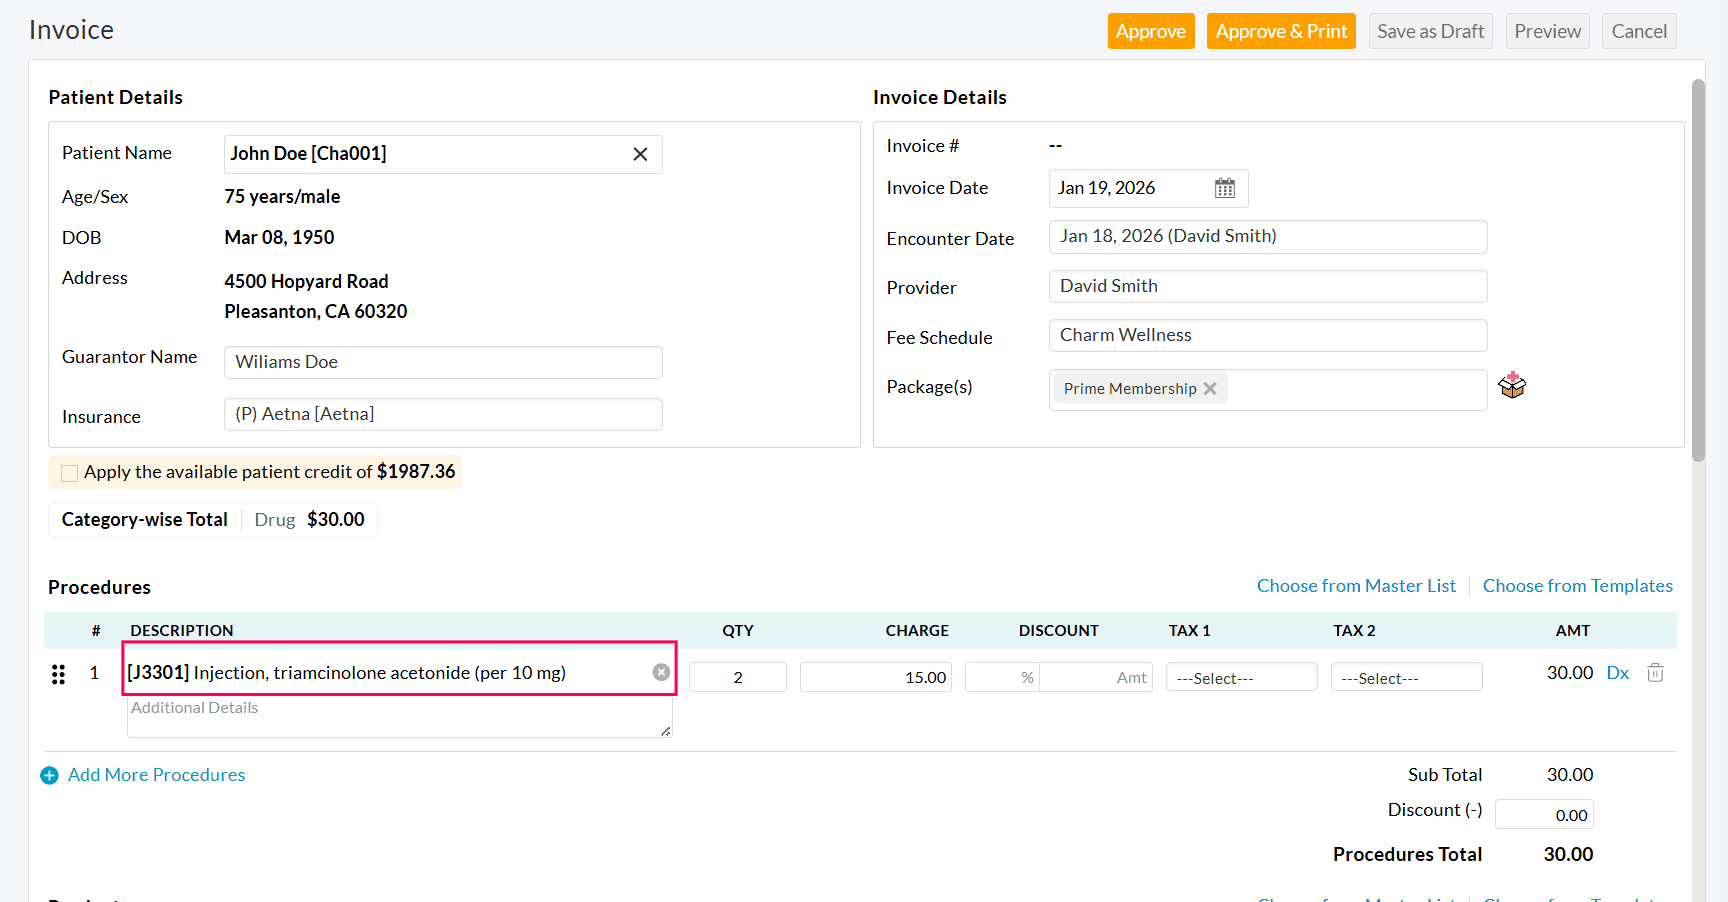
Task: Open the Tax 2 select dropdown
Action: coord(1405,678)
